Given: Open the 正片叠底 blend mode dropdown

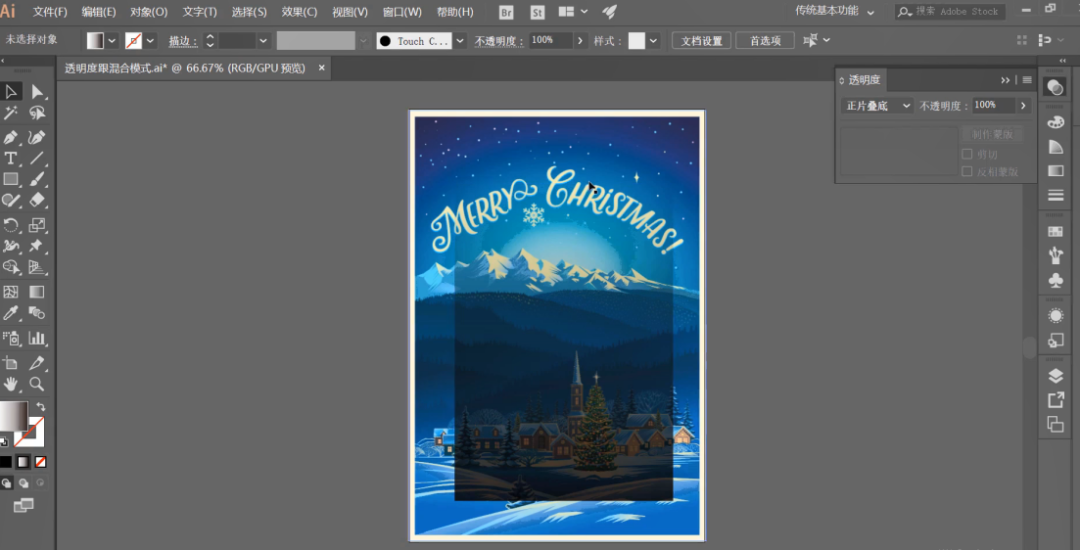Looking at the screenshot, I should click(x=878, y=105).
